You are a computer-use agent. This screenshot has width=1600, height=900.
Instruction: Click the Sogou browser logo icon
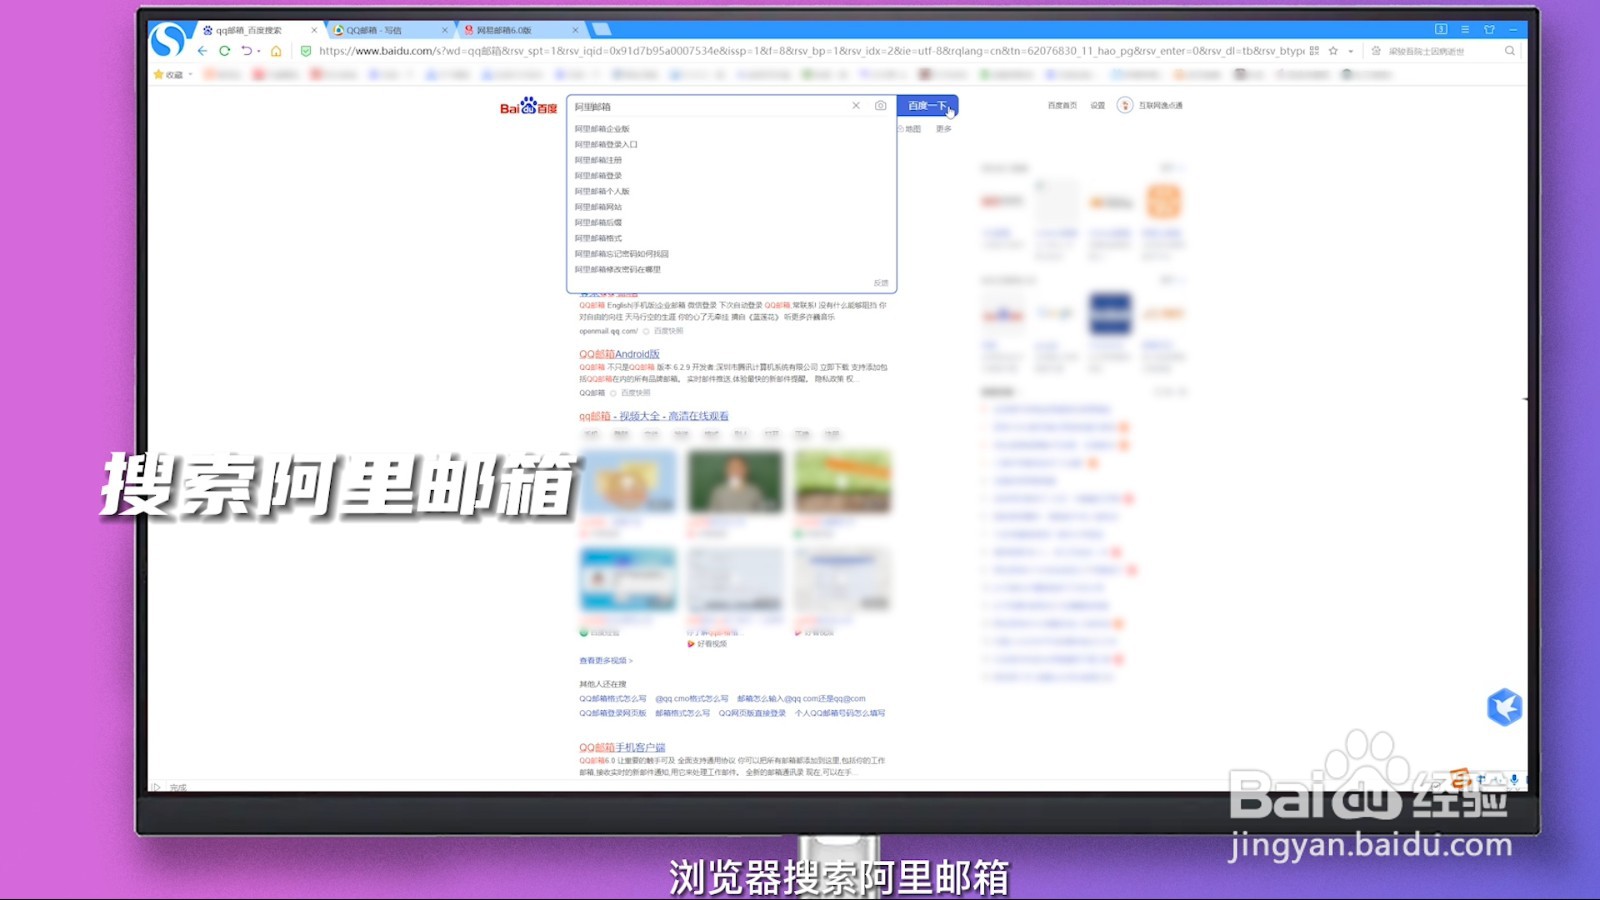[x=167, y=40]
